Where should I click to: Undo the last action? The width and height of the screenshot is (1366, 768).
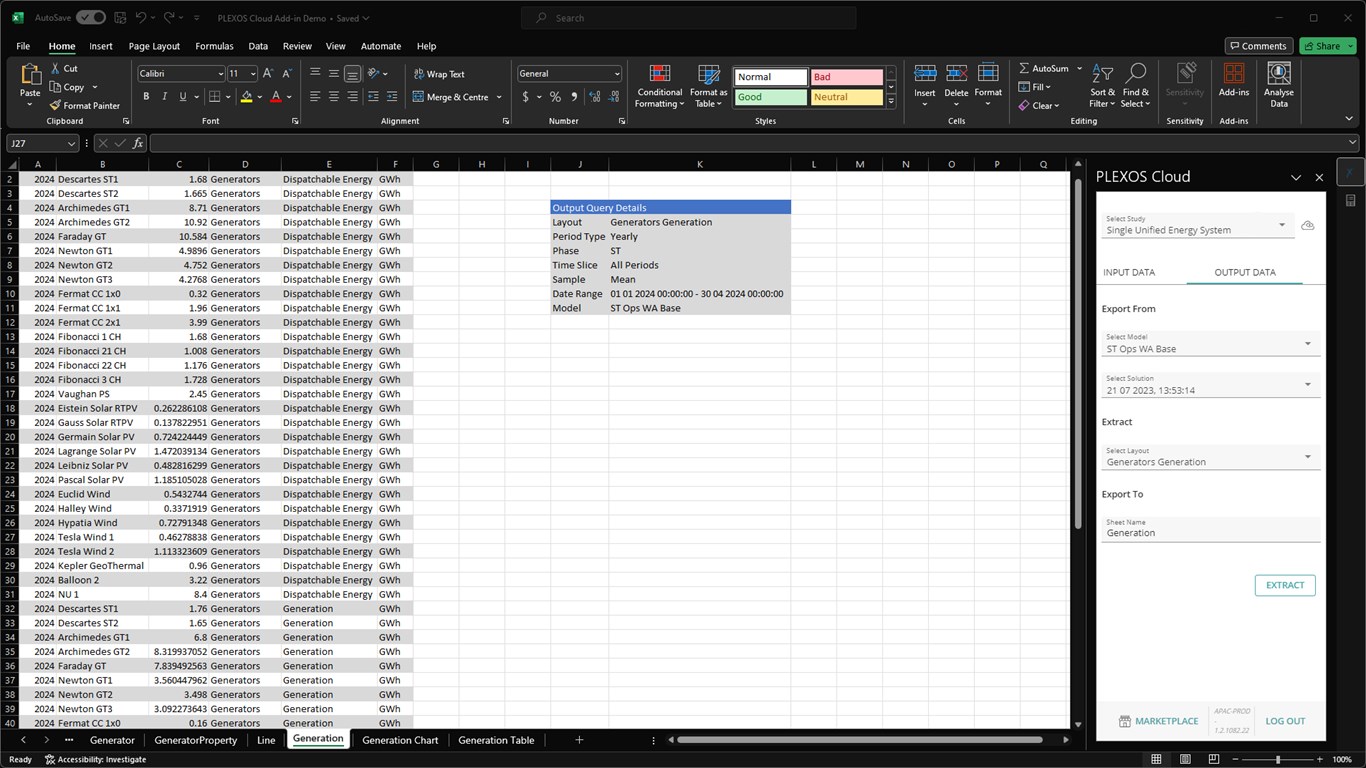141,18
